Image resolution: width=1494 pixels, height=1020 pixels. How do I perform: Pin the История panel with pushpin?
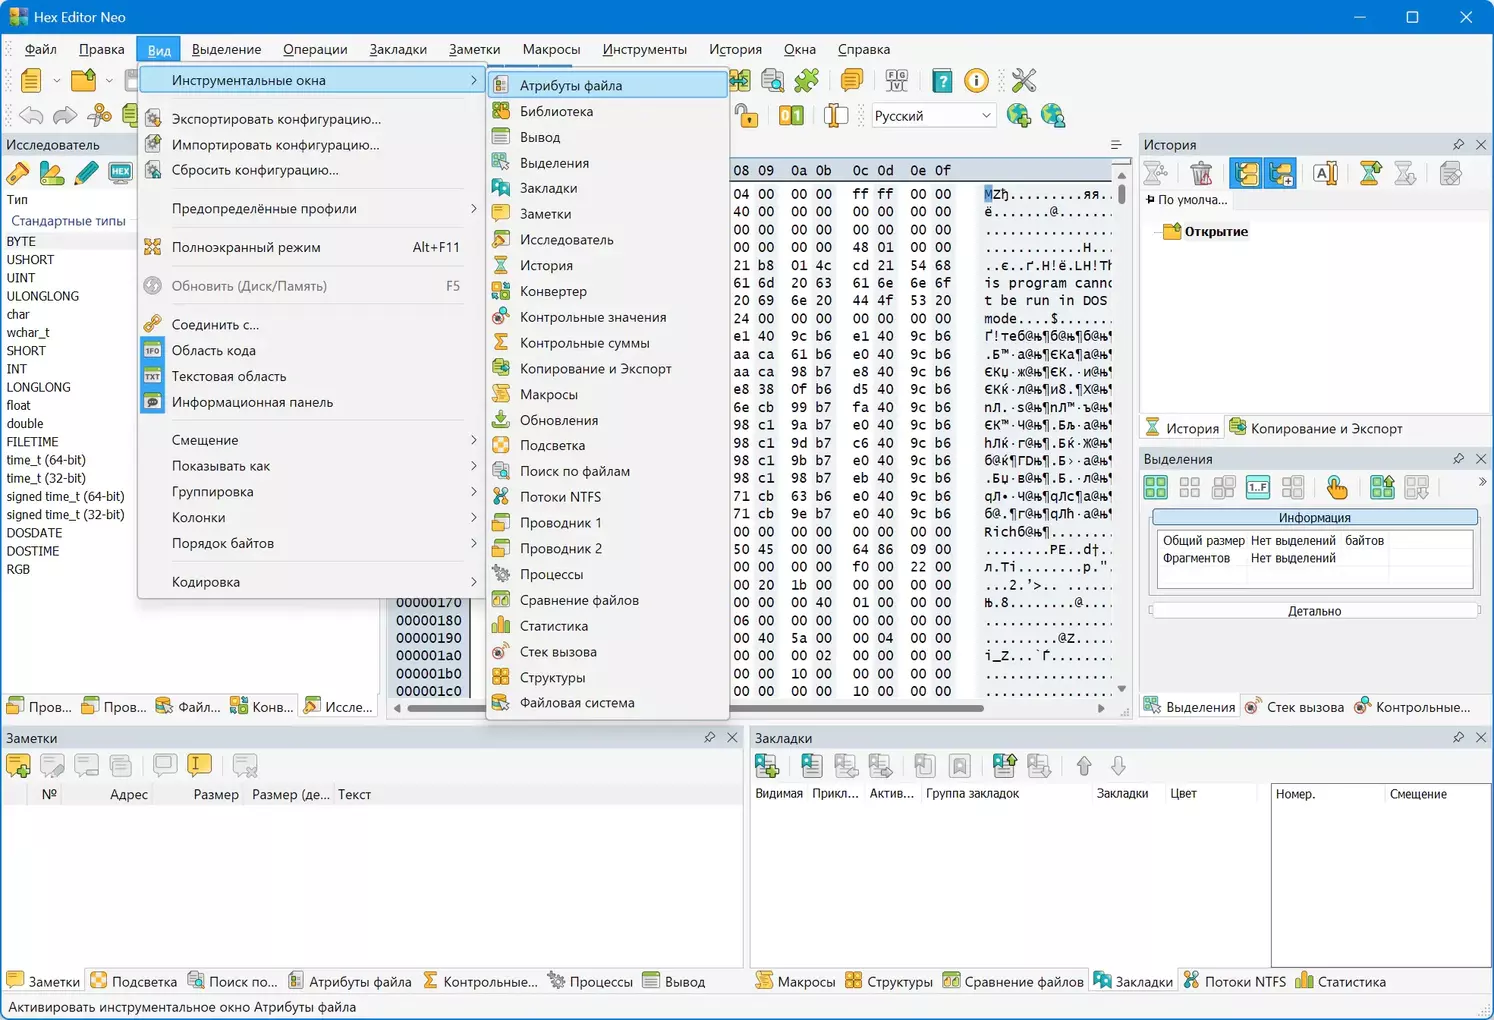[x=1458, y=145]
